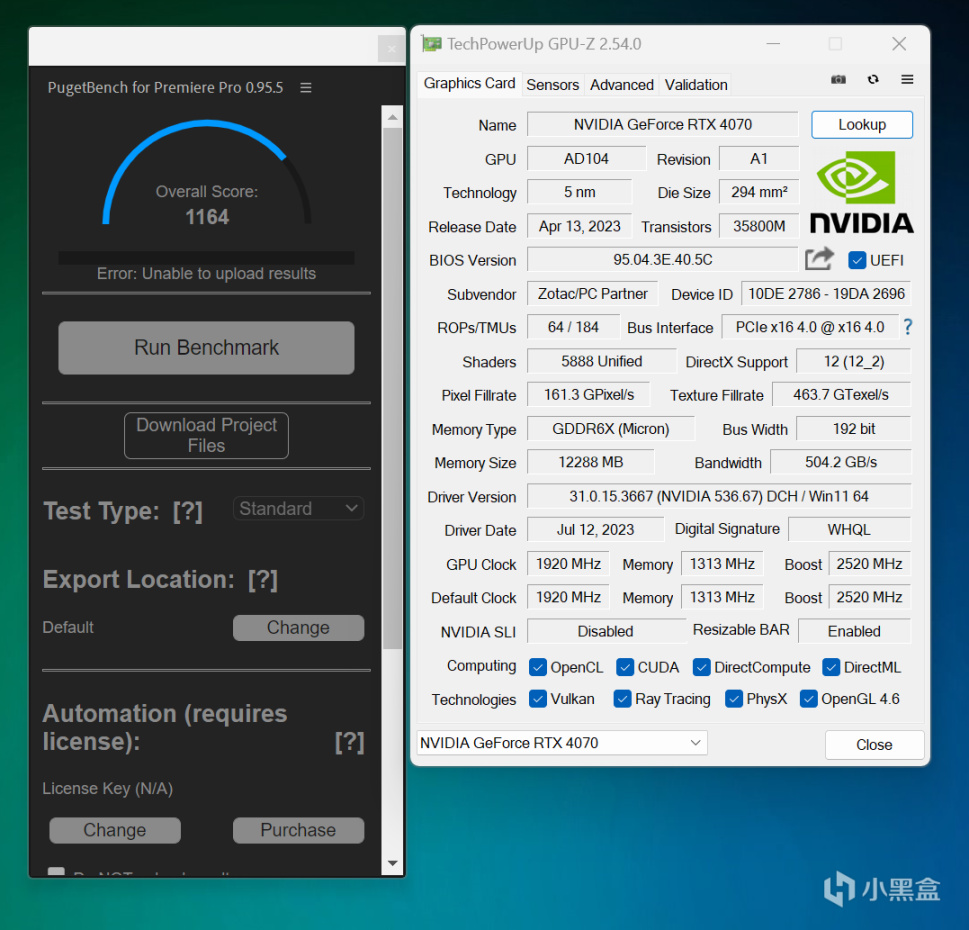Click the Subvendor value Zotac/PC Partner
Viewport: 969px width, 930px height.
coord(593,294)
